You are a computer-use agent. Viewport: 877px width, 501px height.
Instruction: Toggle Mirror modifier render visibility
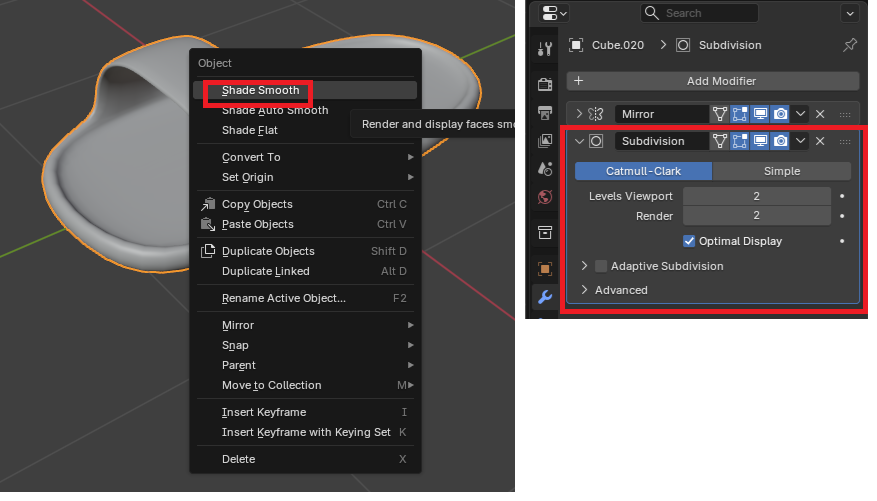coord(781,114)
